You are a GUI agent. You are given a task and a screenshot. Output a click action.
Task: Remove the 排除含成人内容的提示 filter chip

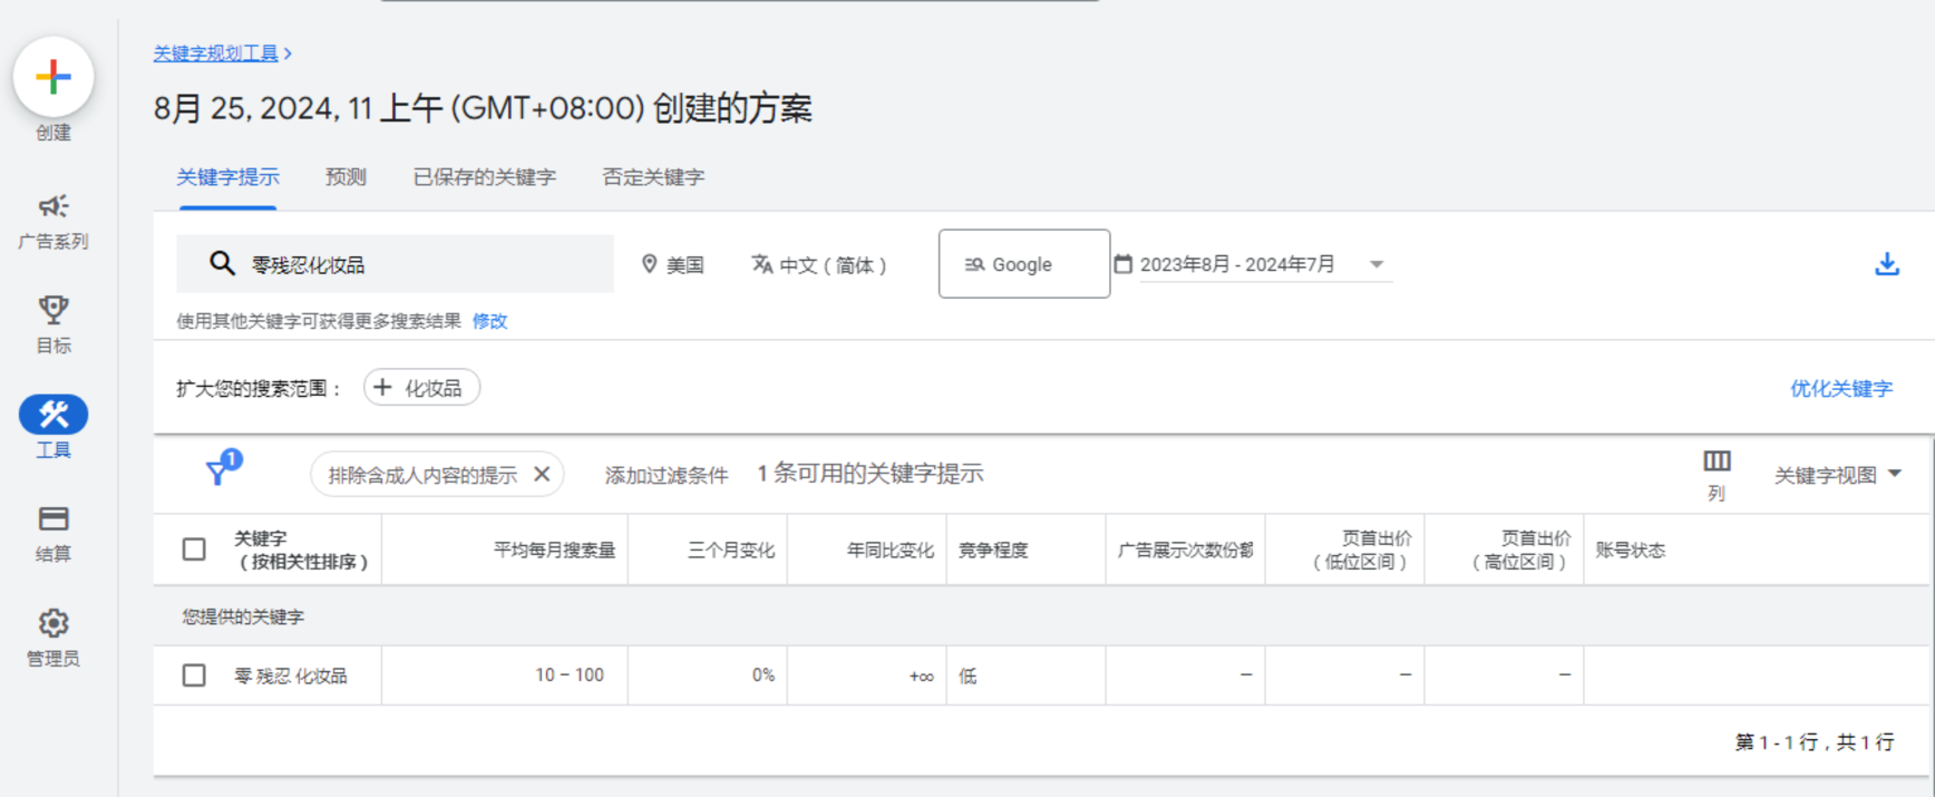[x=542, y=474]
